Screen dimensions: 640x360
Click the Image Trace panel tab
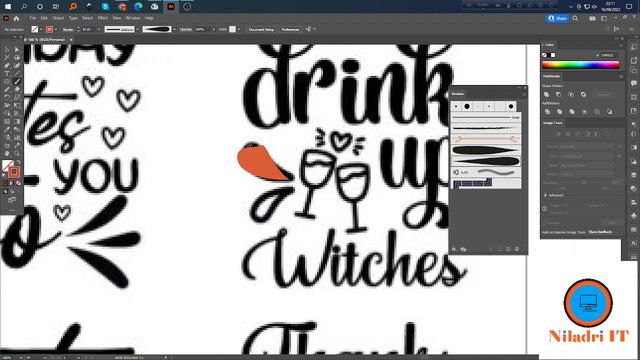553,122
